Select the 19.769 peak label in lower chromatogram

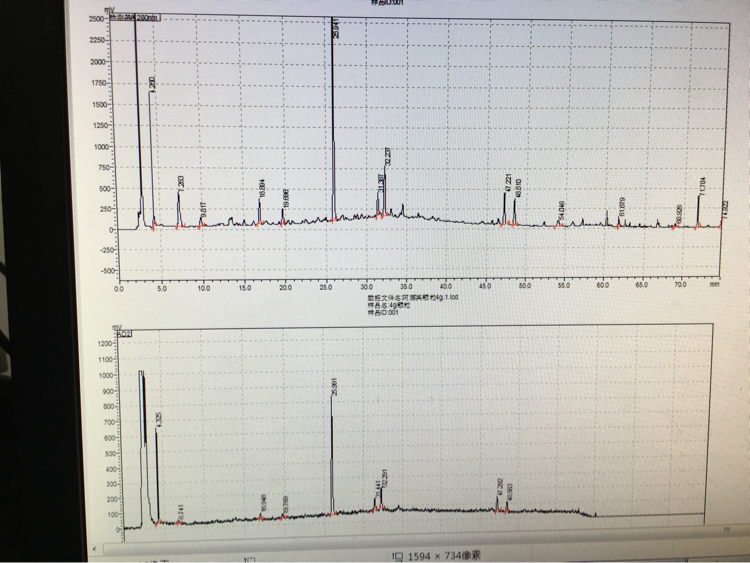coord(286,505)
